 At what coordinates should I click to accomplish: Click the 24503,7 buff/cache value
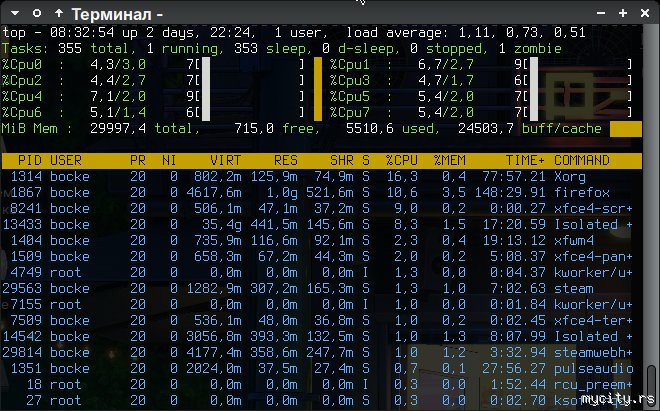pyautogui.click(x=486, y=129)
